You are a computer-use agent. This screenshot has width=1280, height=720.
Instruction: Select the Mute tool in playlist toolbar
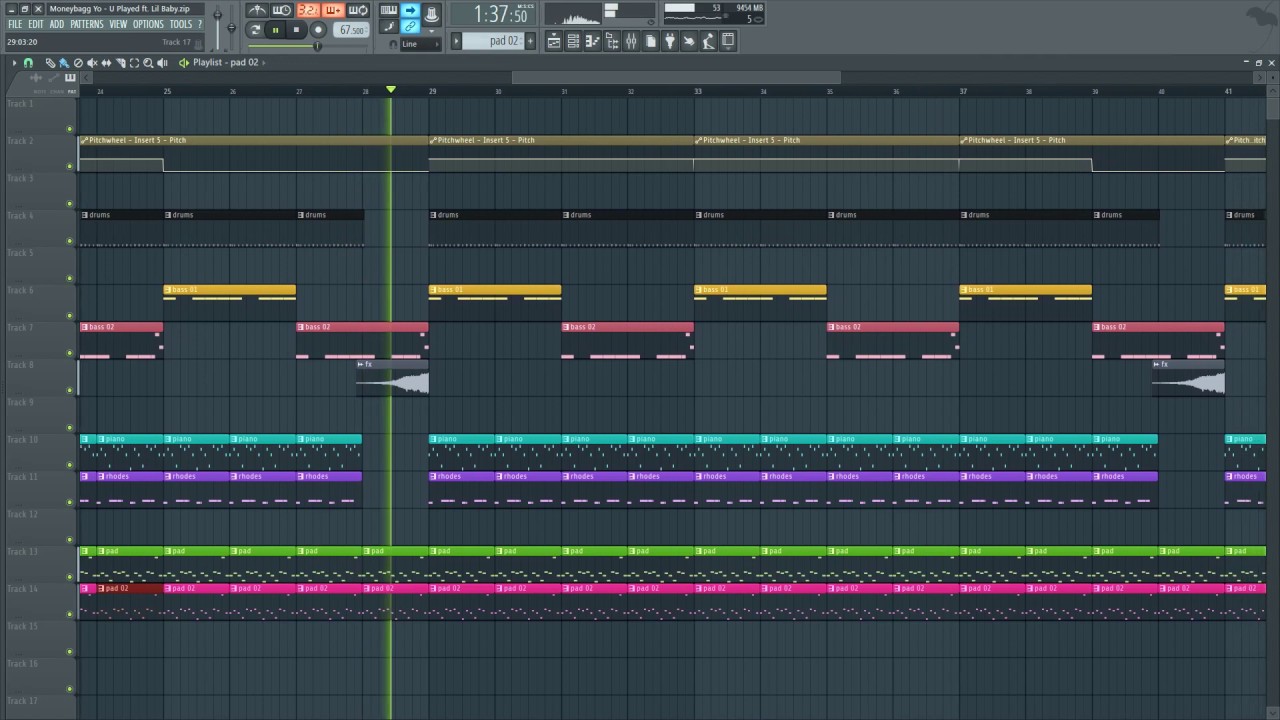[x=92, y=63]
